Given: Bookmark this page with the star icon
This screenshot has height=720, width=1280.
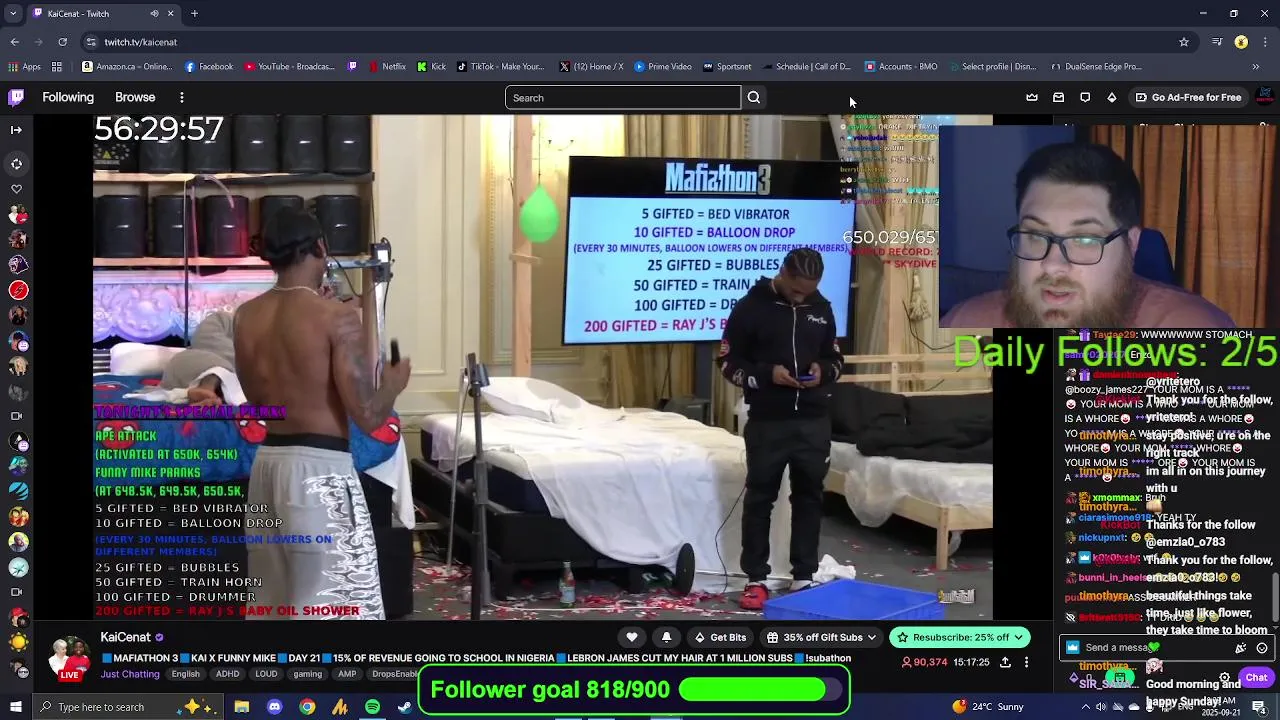Looking at the screenshot, I should pos(1184,42).
